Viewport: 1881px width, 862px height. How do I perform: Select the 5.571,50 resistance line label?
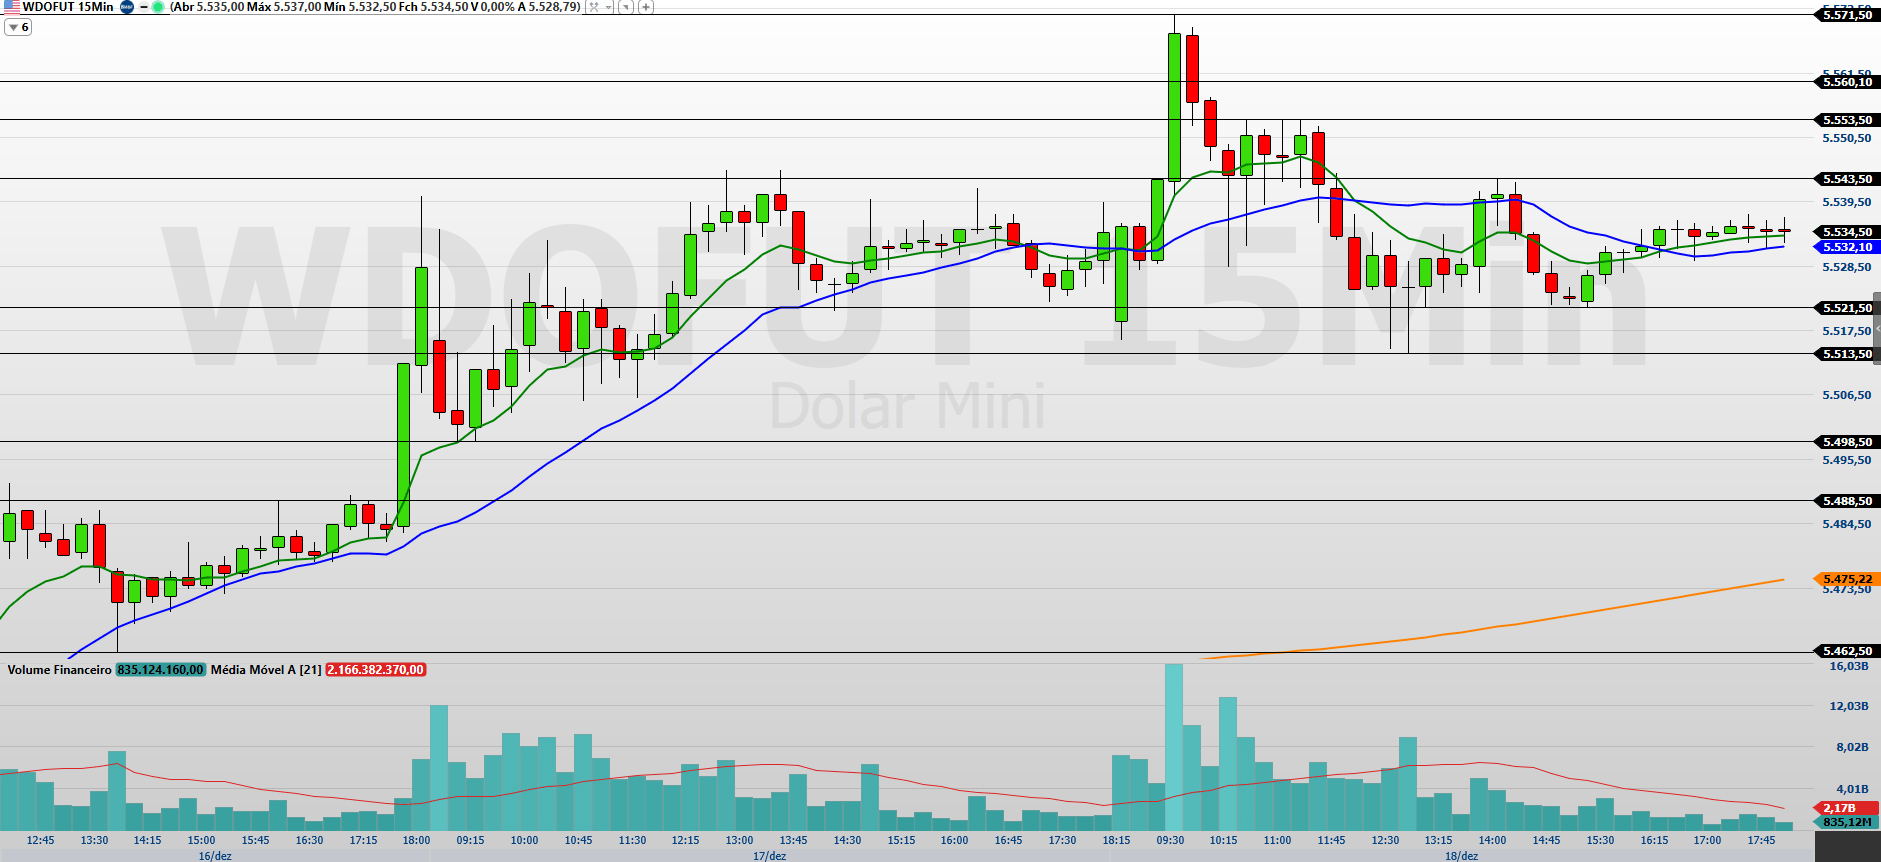point(1845,15)
